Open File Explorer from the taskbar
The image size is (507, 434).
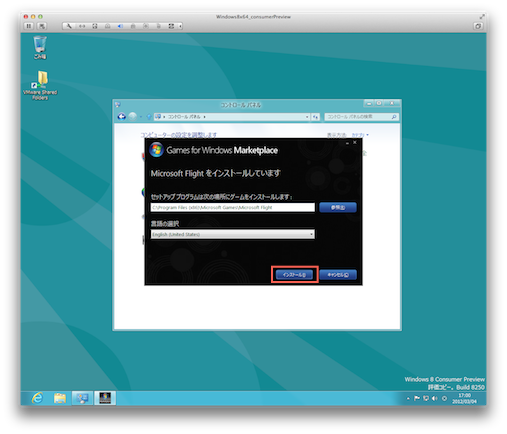click(60, 398)
